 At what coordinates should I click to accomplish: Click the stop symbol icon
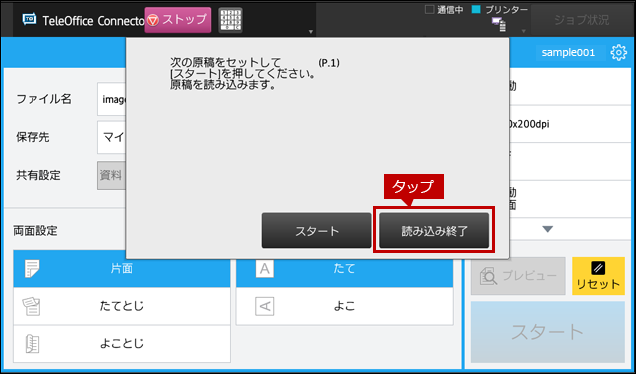[153, 20]
